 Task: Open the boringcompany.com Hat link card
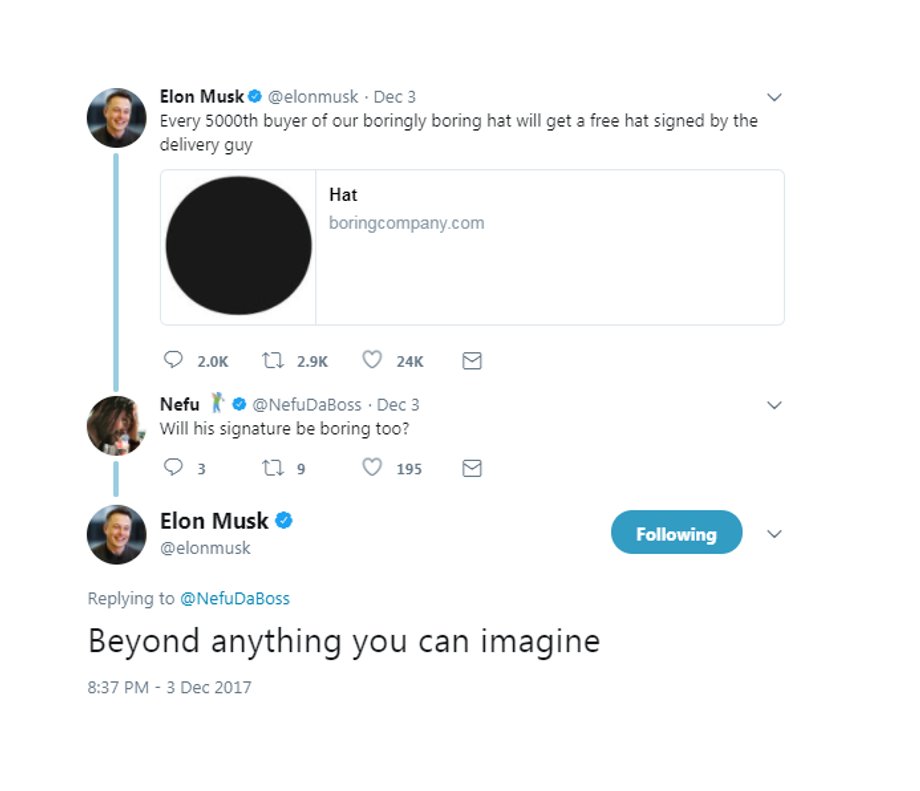pos(472,247)
